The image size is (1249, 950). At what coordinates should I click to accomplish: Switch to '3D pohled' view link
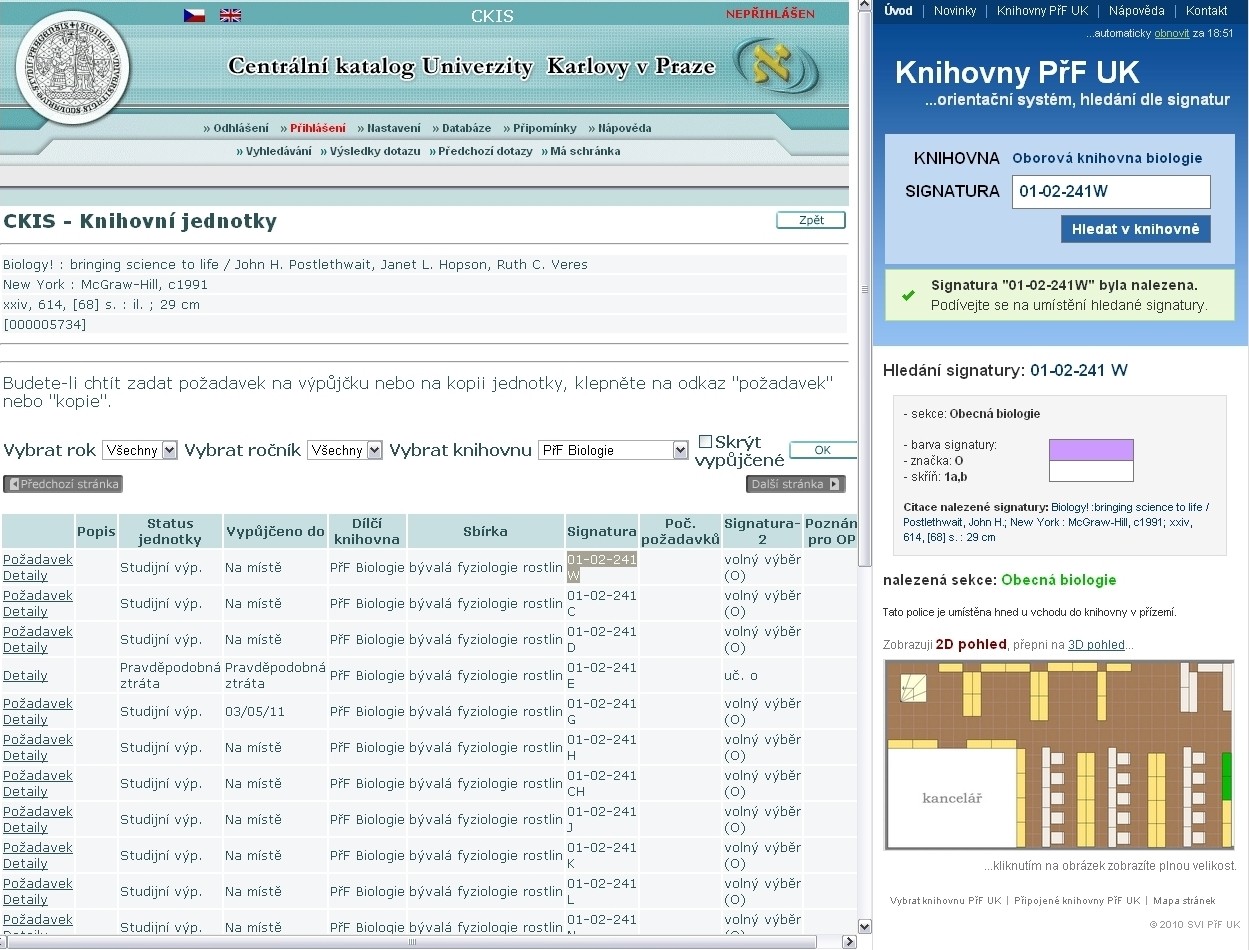(1096, 645)
